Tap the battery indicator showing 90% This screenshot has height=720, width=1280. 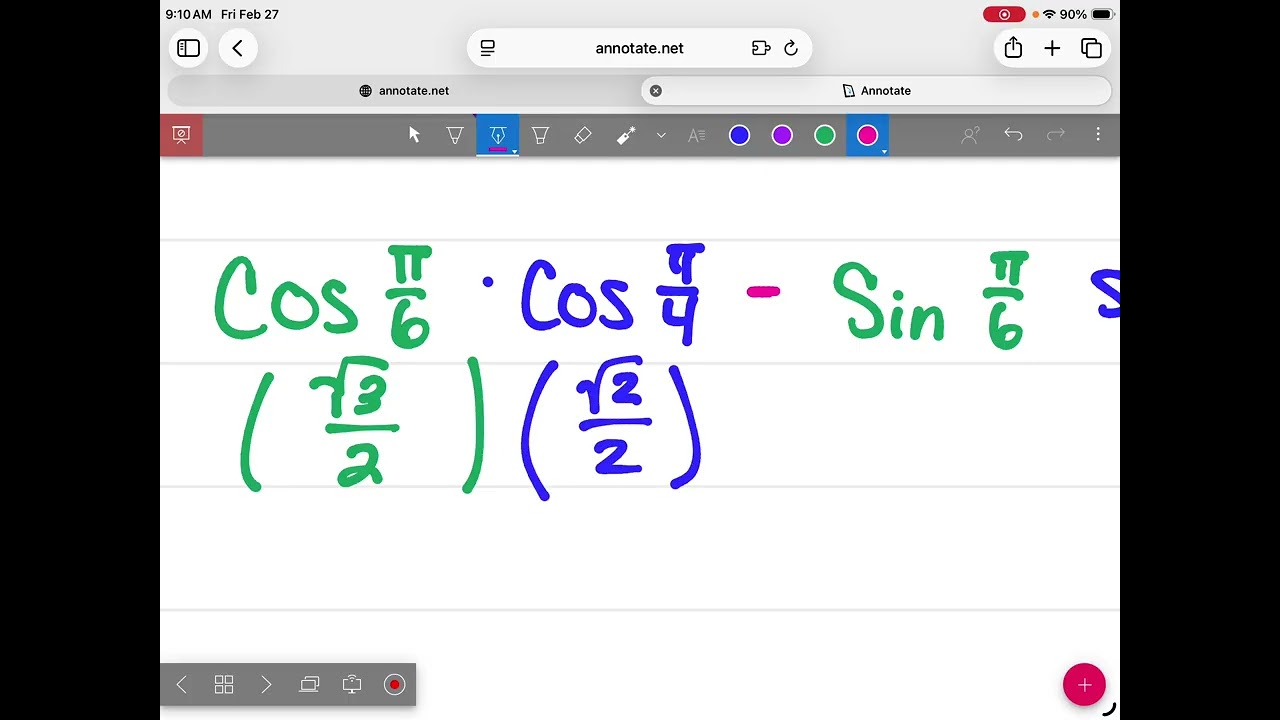pos(1087,14)
